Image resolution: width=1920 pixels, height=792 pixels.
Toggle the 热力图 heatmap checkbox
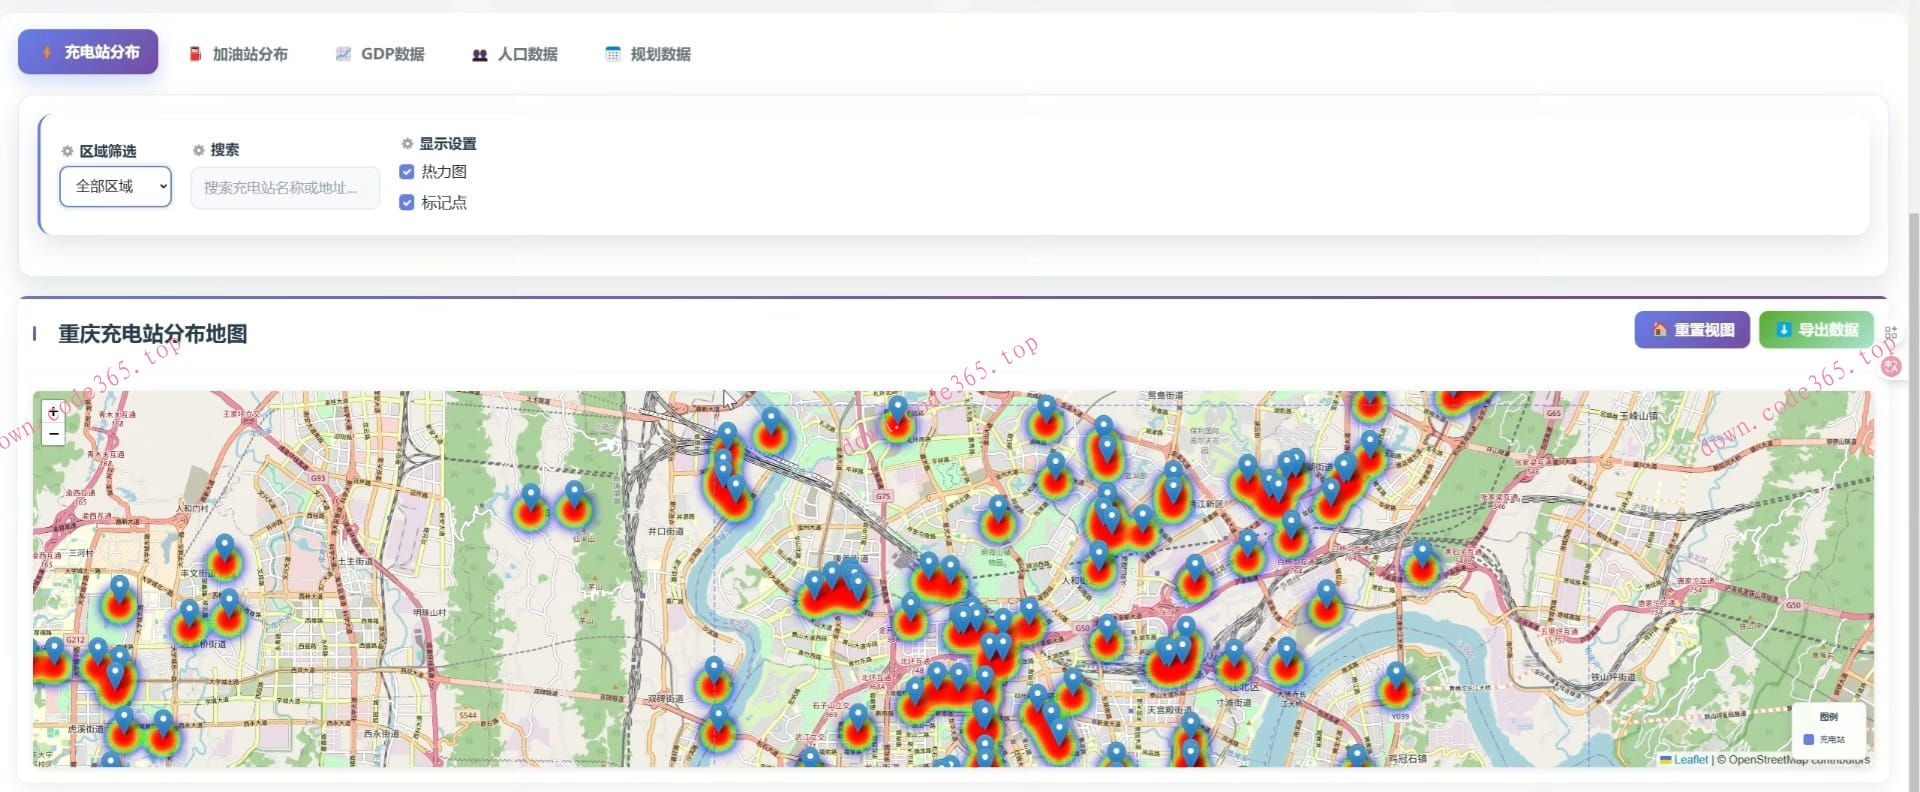(x=407, y=172)
